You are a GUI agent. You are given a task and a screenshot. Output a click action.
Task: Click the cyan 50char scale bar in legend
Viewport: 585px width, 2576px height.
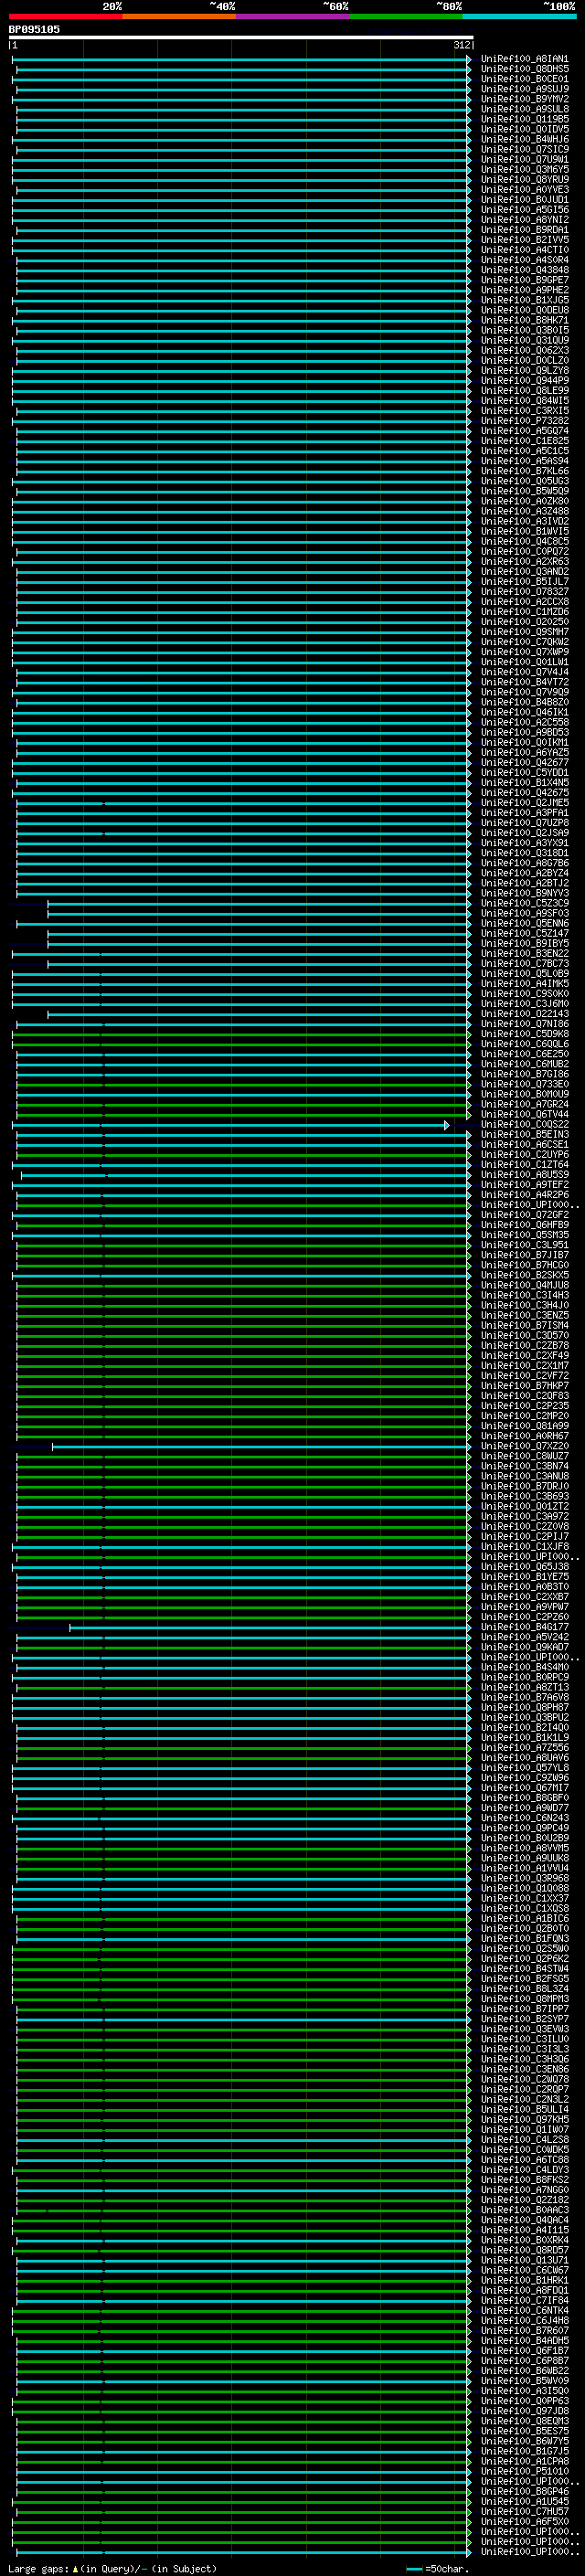[414, 2569]
